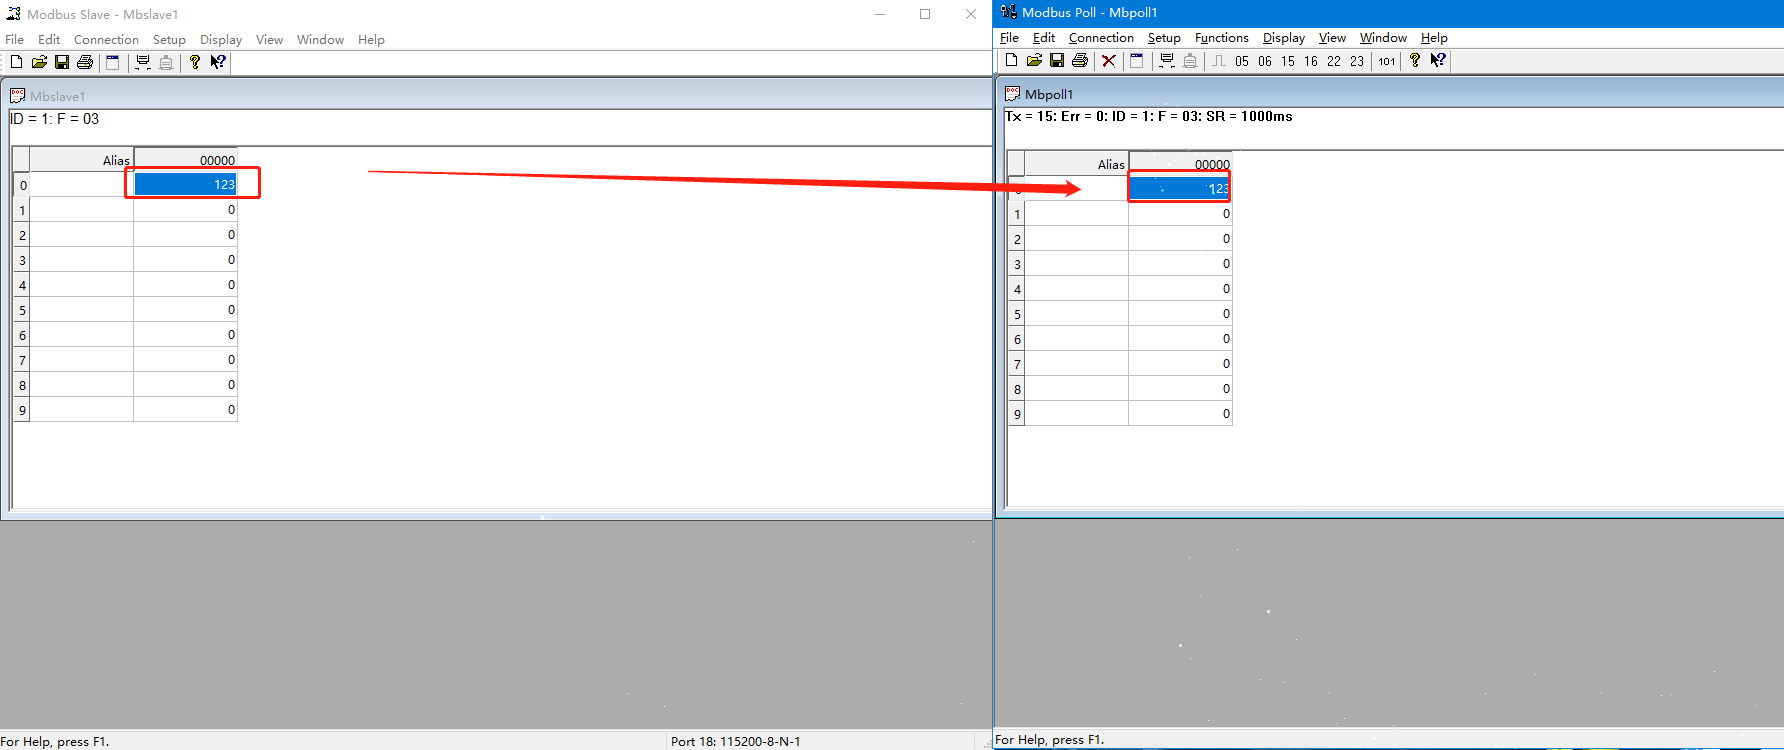Click the 00000 column header in Modbus Slave
This screenshot has height=750, width=1784.
185,160
